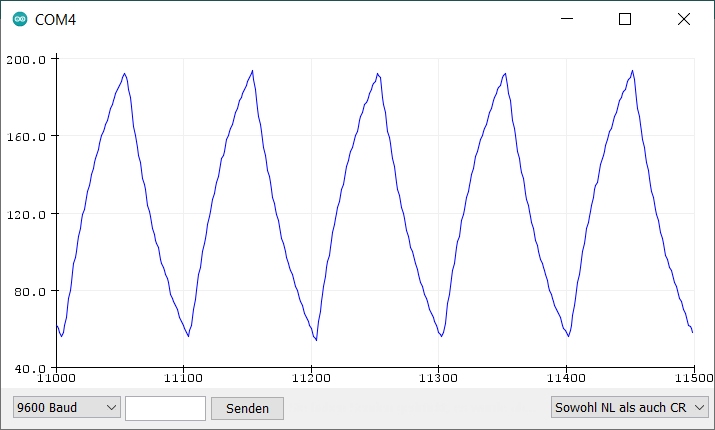This screenshot has width=715, height=430.
Task: Click the 11000 x-axis label
Action: pos(56,380)
